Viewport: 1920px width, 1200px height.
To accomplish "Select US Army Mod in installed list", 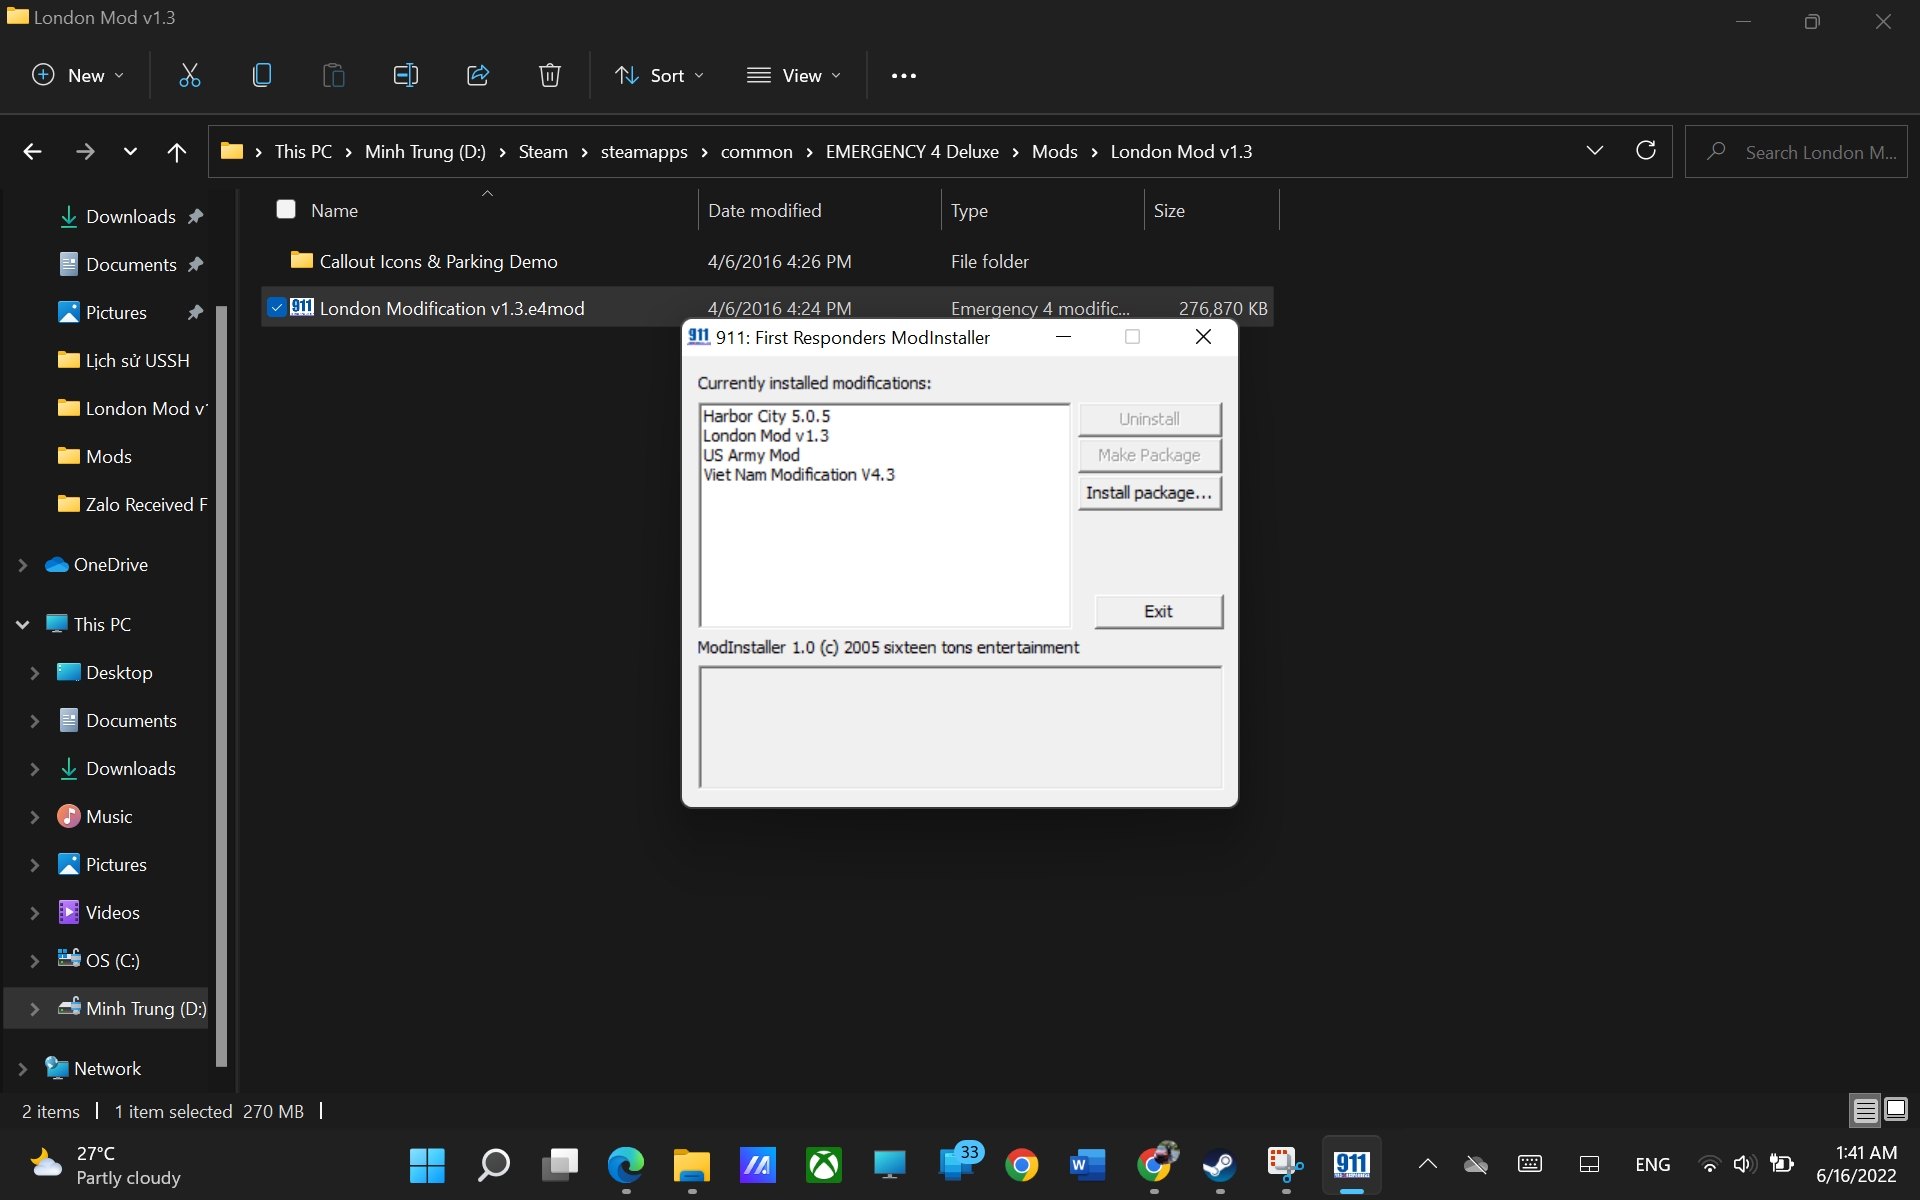I will (x=751, y=455).
